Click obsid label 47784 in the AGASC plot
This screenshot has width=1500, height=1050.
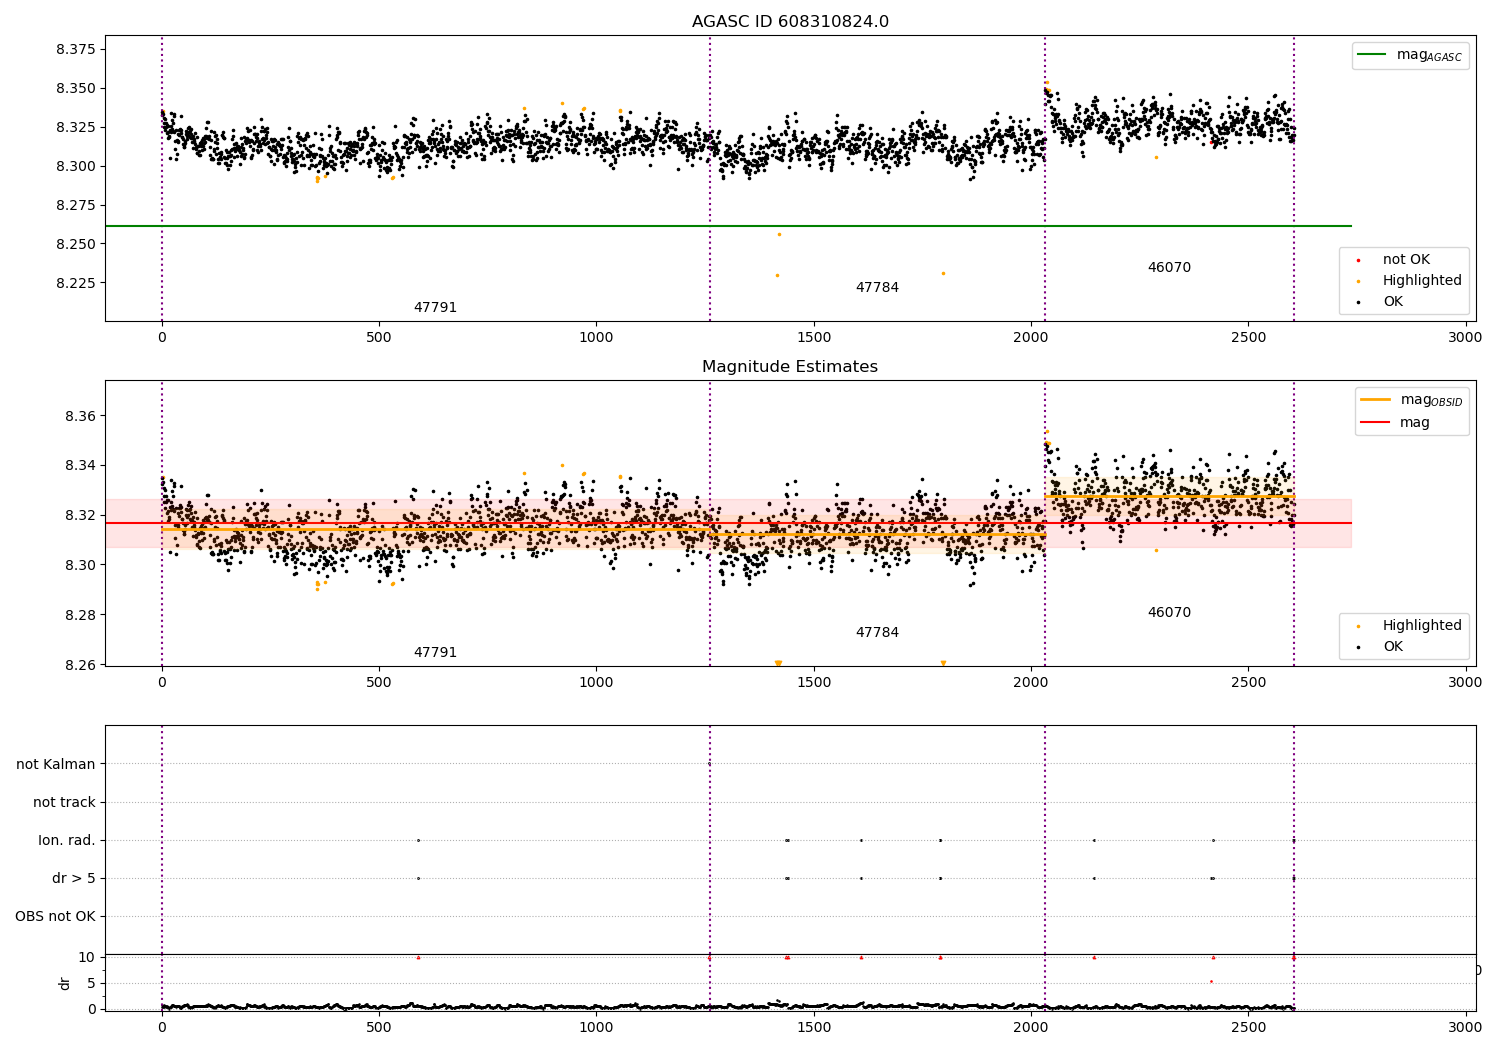[877, 288]
